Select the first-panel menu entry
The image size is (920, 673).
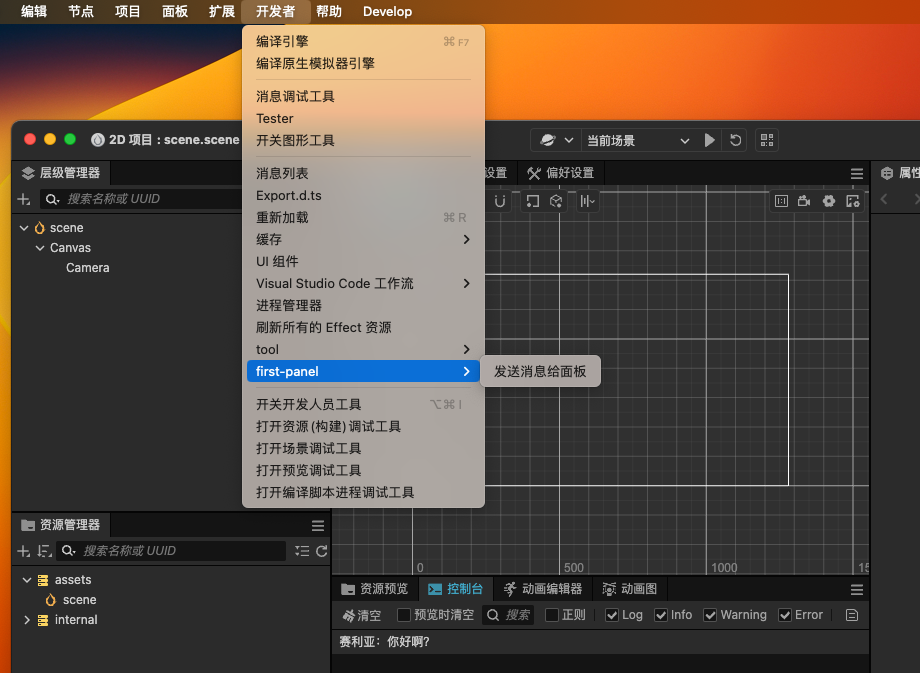tap(363, 371)
